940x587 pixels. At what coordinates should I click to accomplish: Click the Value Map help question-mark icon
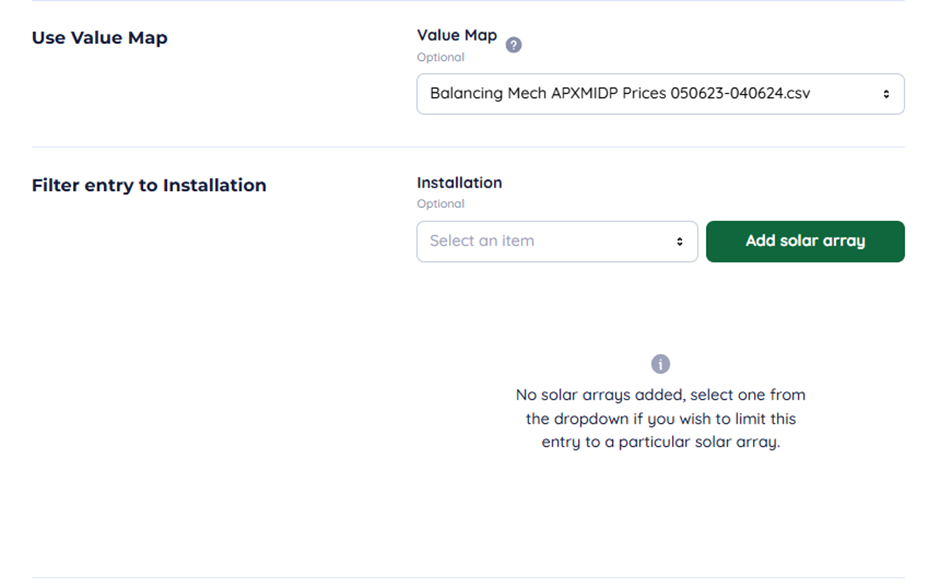pyautogui.click(x=514, y=45)
